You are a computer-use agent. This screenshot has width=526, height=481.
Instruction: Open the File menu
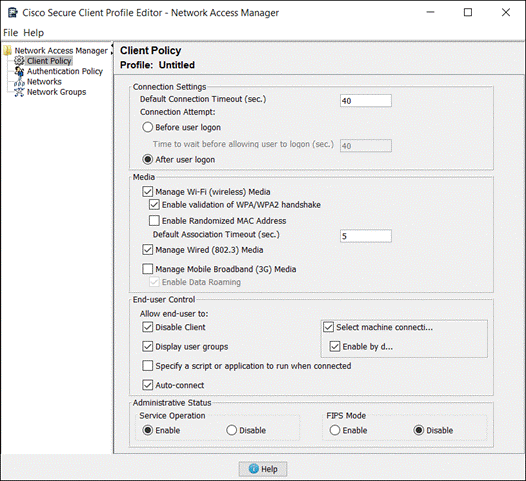point(10,33)
